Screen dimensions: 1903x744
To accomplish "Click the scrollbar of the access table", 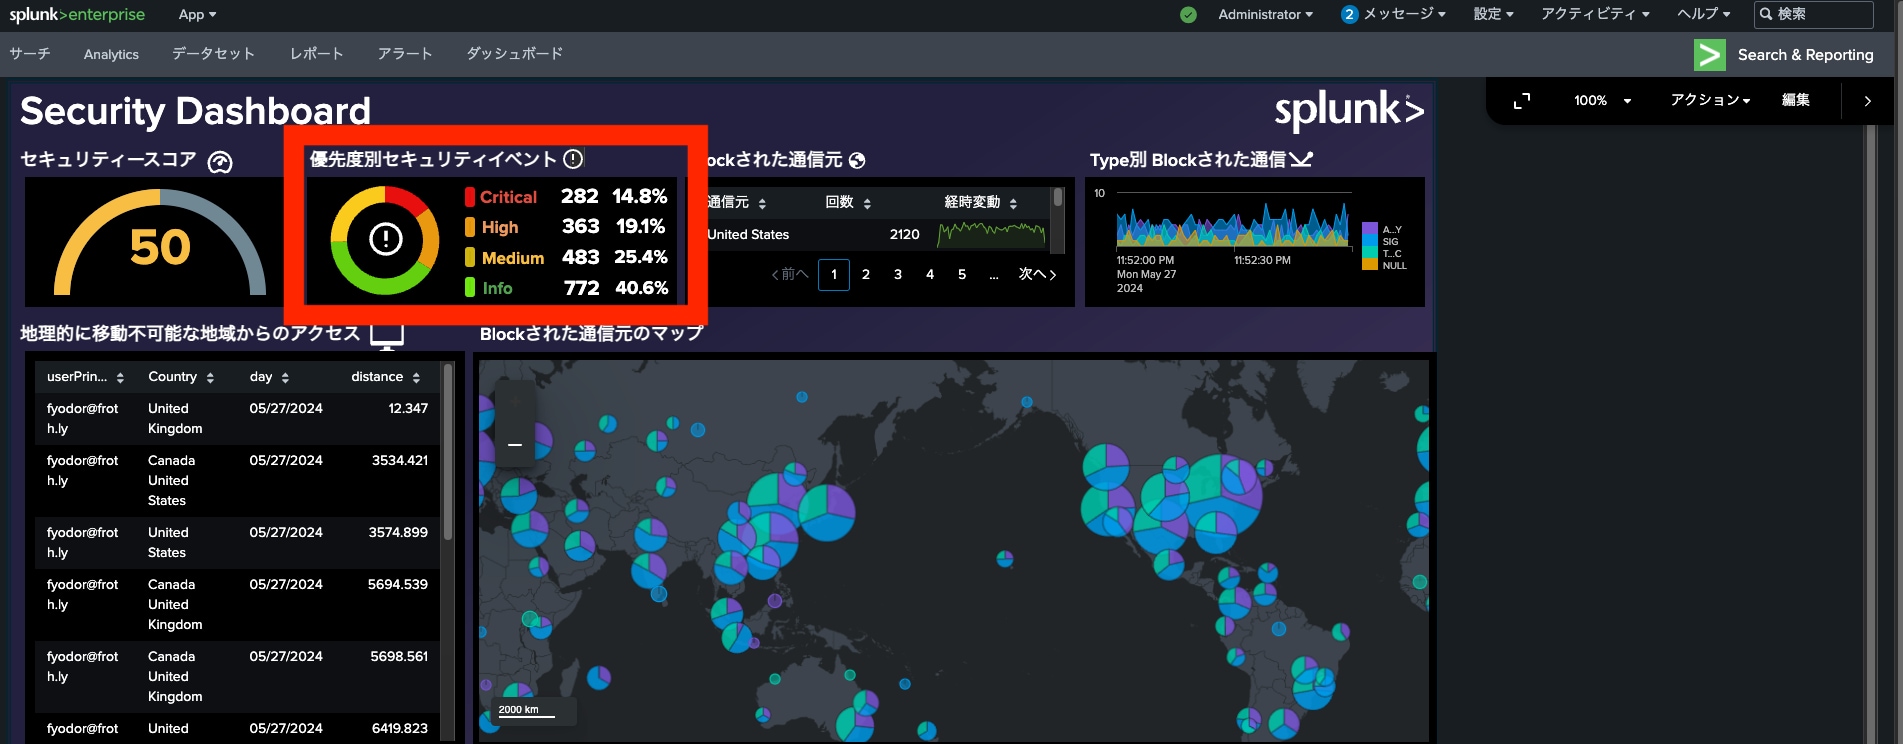I will coord(448,452).
